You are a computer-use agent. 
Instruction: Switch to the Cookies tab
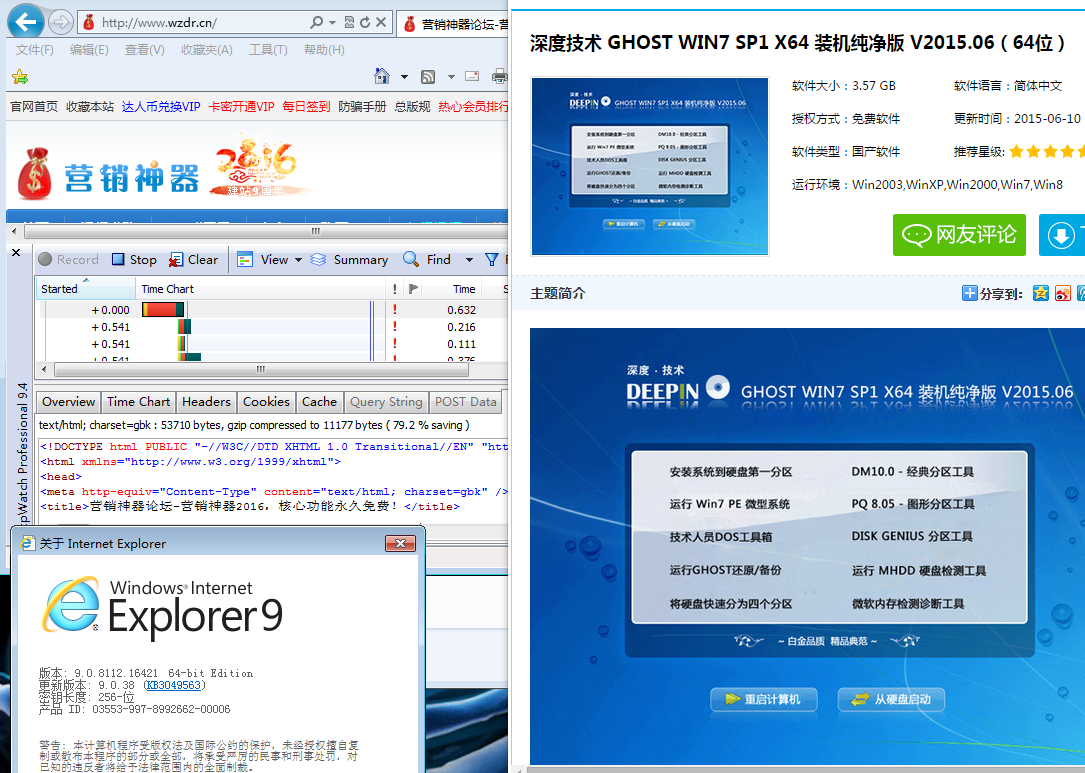266,402
